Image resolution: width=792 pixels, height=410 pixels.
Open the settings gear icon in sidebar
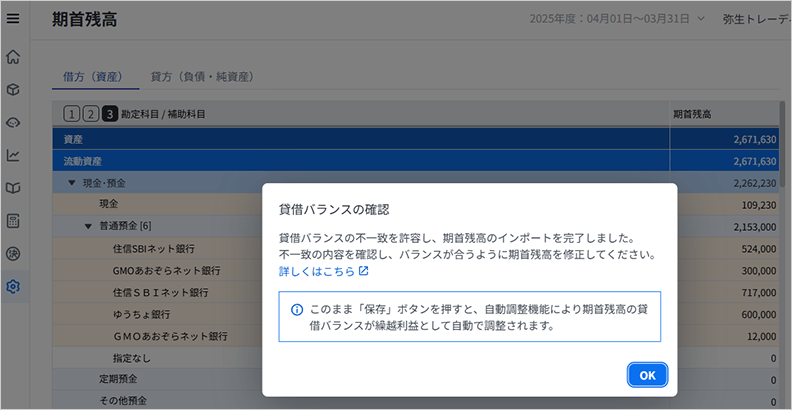pyautogui.click(x=13, y=287)
